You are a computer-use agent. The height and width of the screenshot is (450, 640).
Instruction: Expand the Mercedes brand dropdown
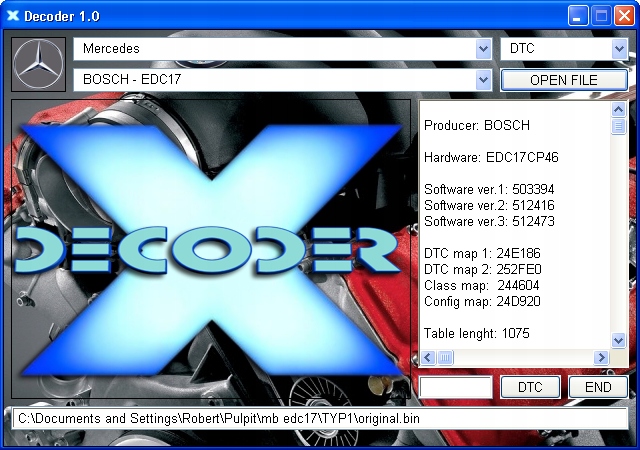[484, 49]
